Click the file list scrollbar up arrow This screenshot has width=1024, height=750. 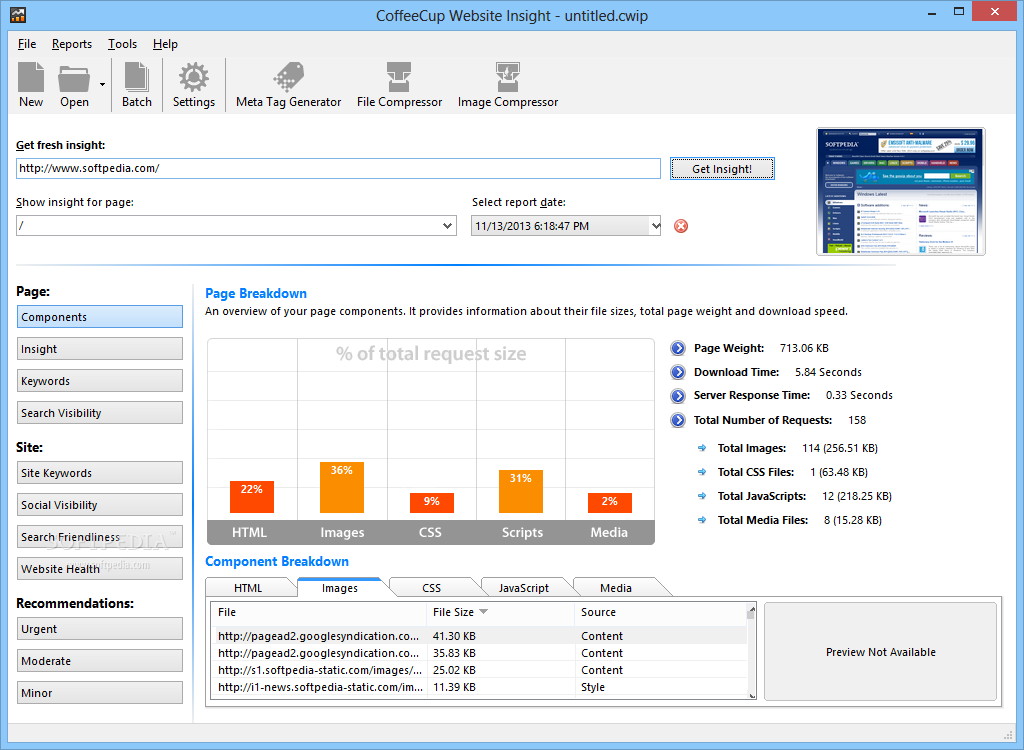pos(752,608)
